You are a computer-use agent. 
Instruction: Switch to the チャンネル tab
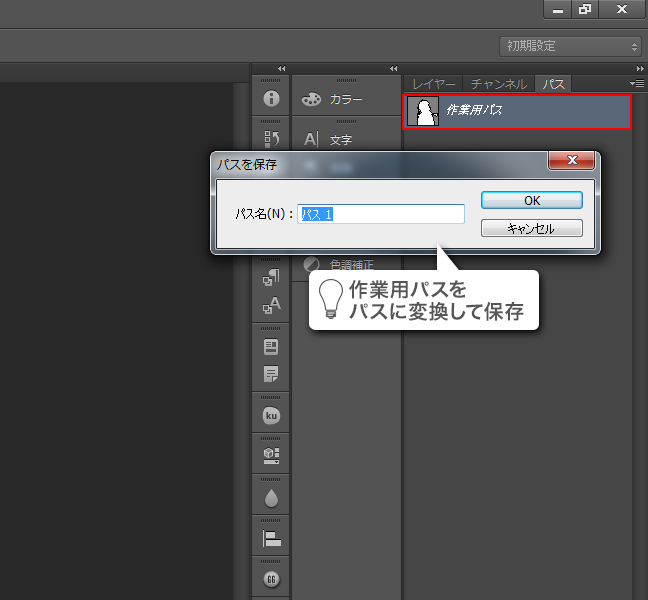point(498,85)
